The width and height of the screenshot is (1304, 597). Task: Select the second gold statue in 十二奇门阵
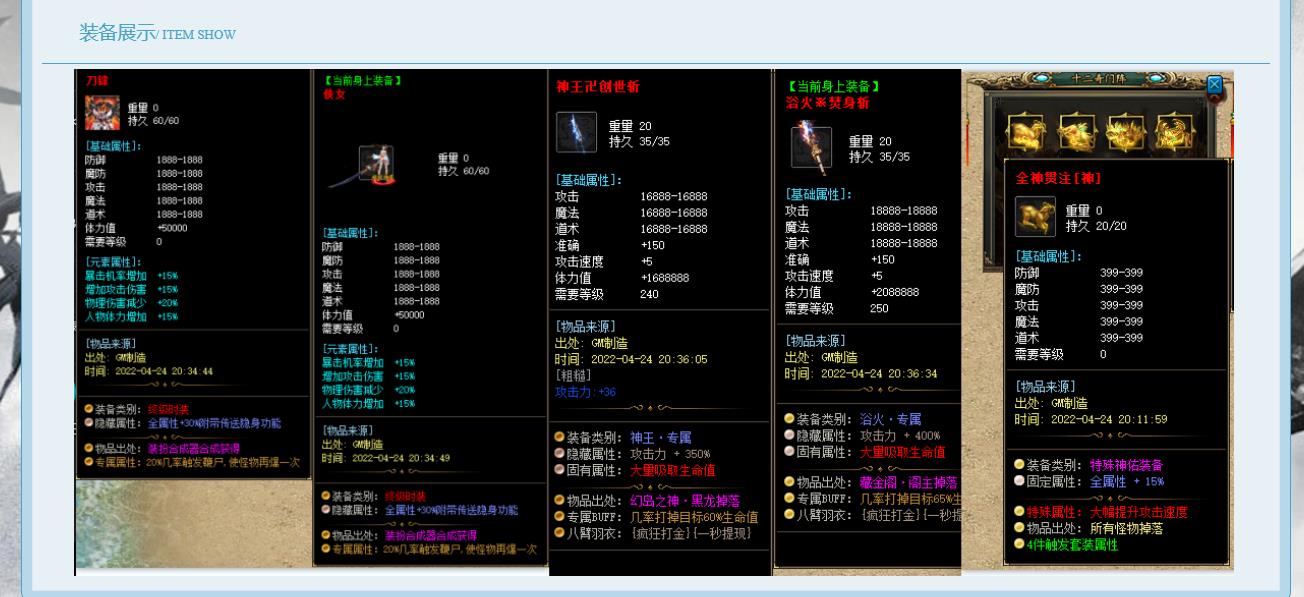tap(1077, 131)
